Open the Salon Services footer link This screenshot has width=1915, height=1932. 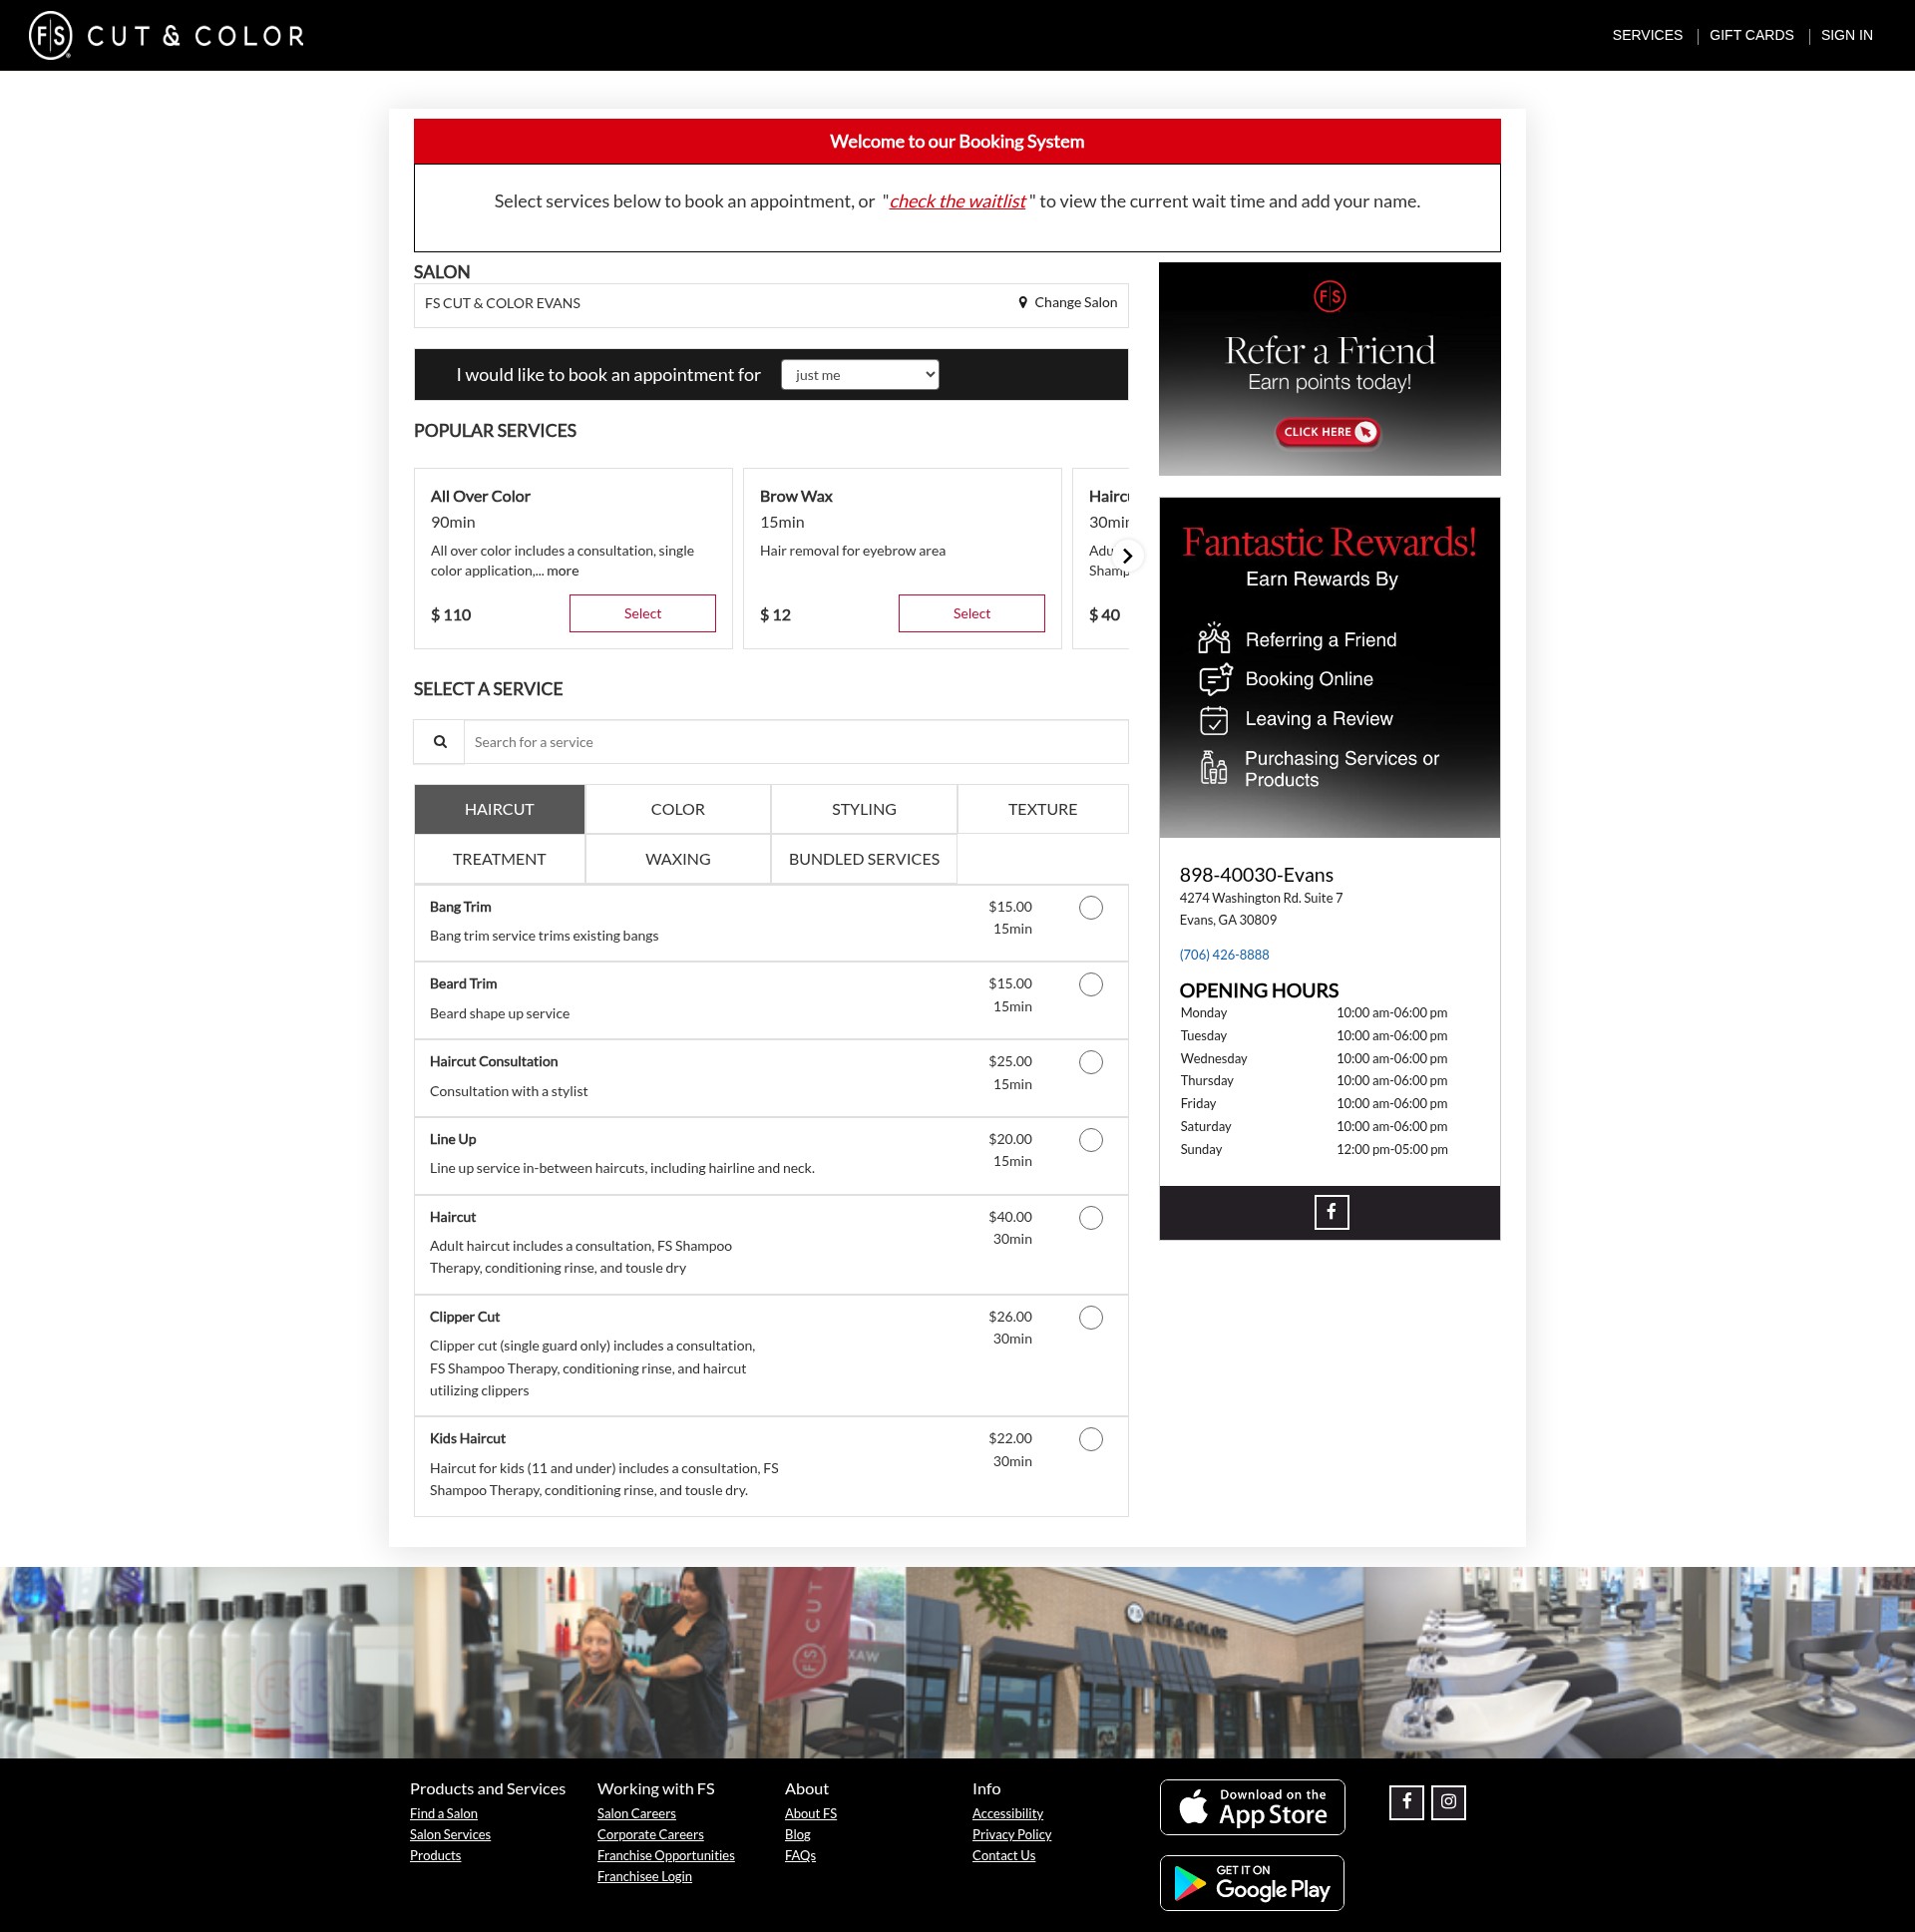pos(450,1834)
